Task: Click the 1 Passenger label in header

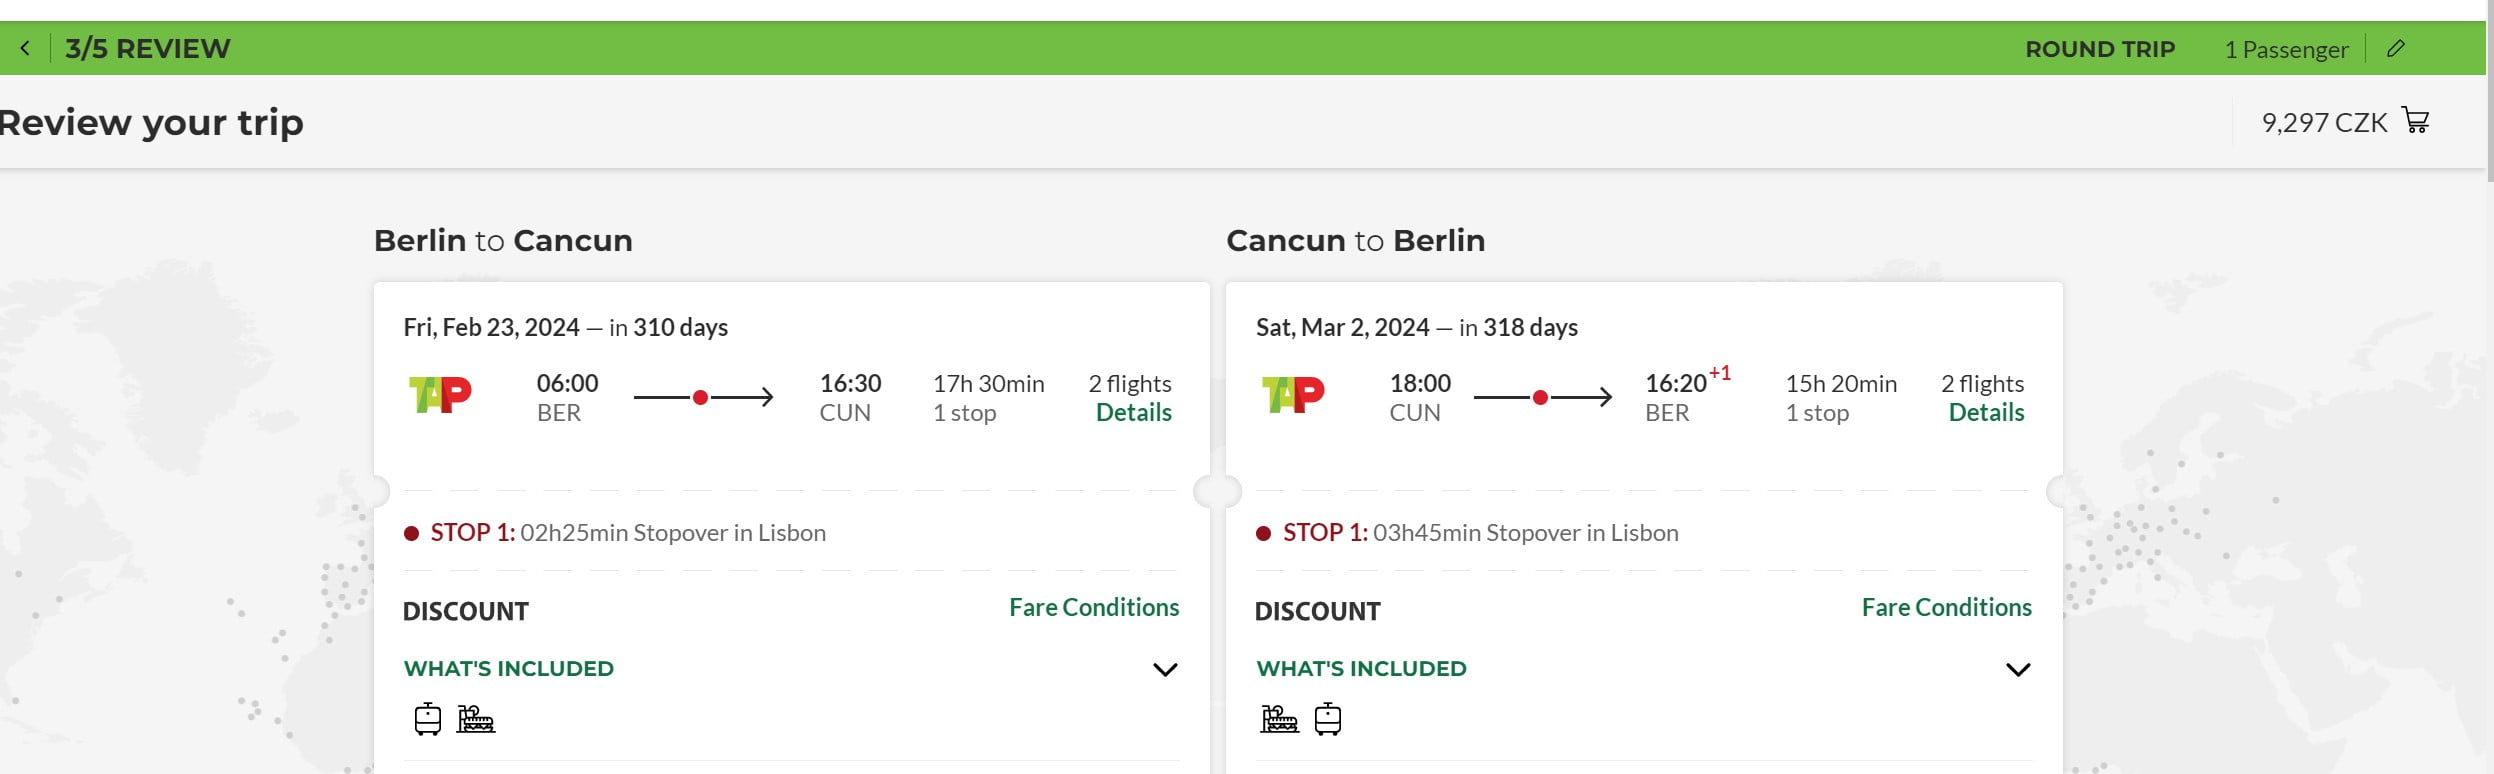Action: coord(2286,49)
